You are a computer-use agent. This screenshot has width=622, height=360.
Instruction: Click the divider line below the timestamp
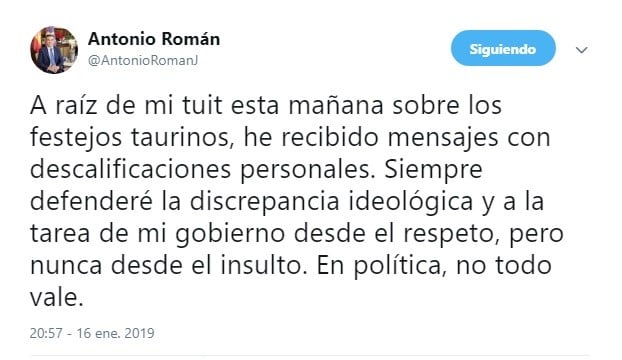coord(310,356)
